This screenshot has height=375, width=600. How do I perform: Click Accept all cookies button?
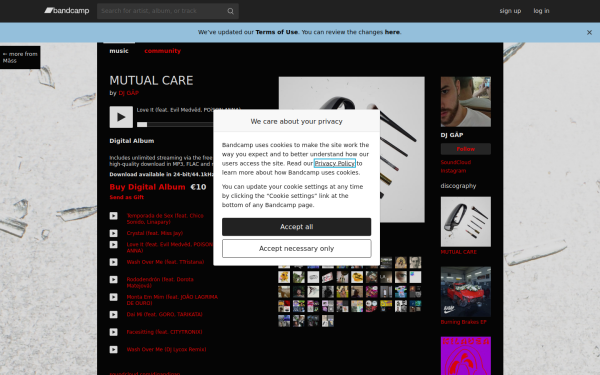tap(297, 227)
